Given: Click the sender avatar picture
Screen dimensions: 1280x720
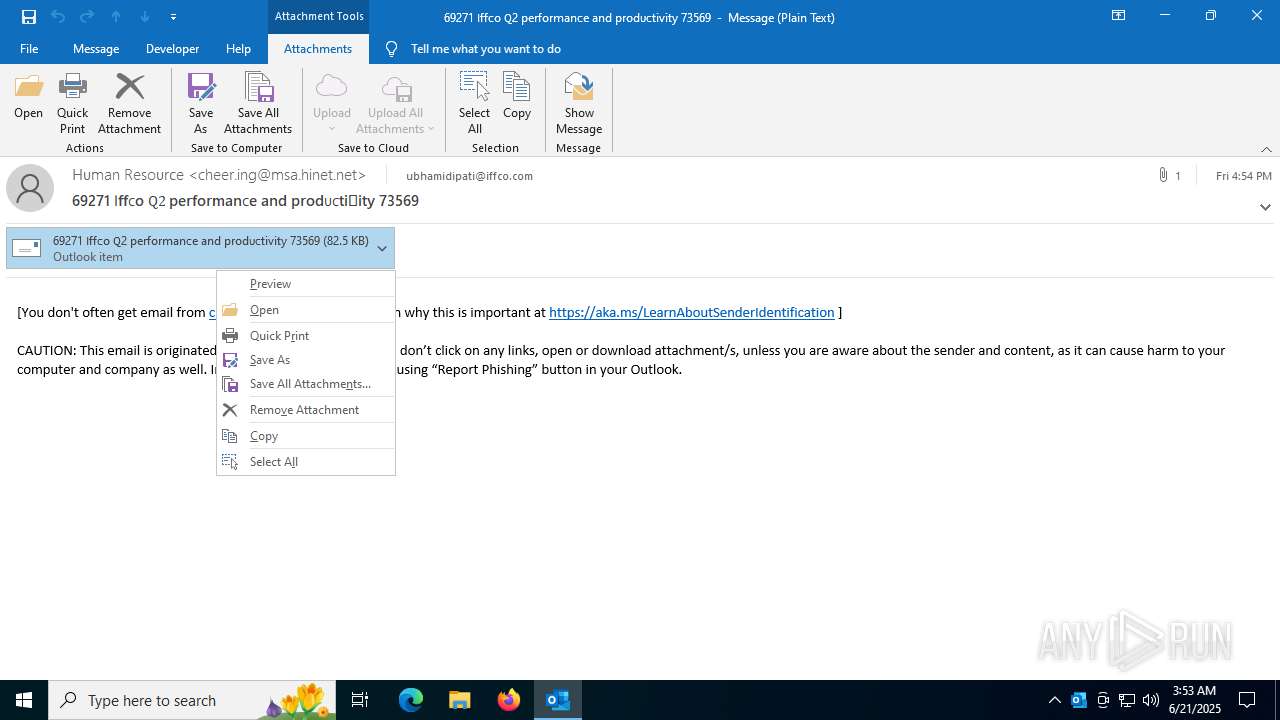Looking at the screenshot, I should pos(30,188).
